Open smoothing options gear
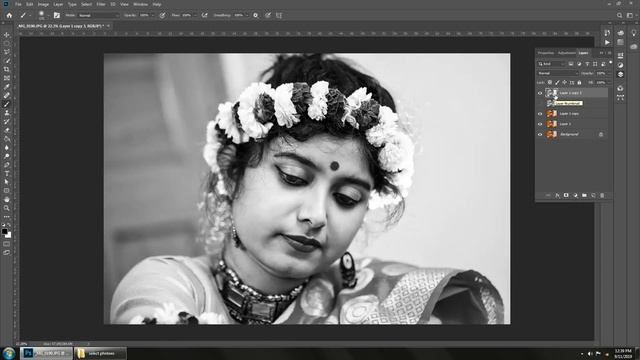 coord(256,15)
